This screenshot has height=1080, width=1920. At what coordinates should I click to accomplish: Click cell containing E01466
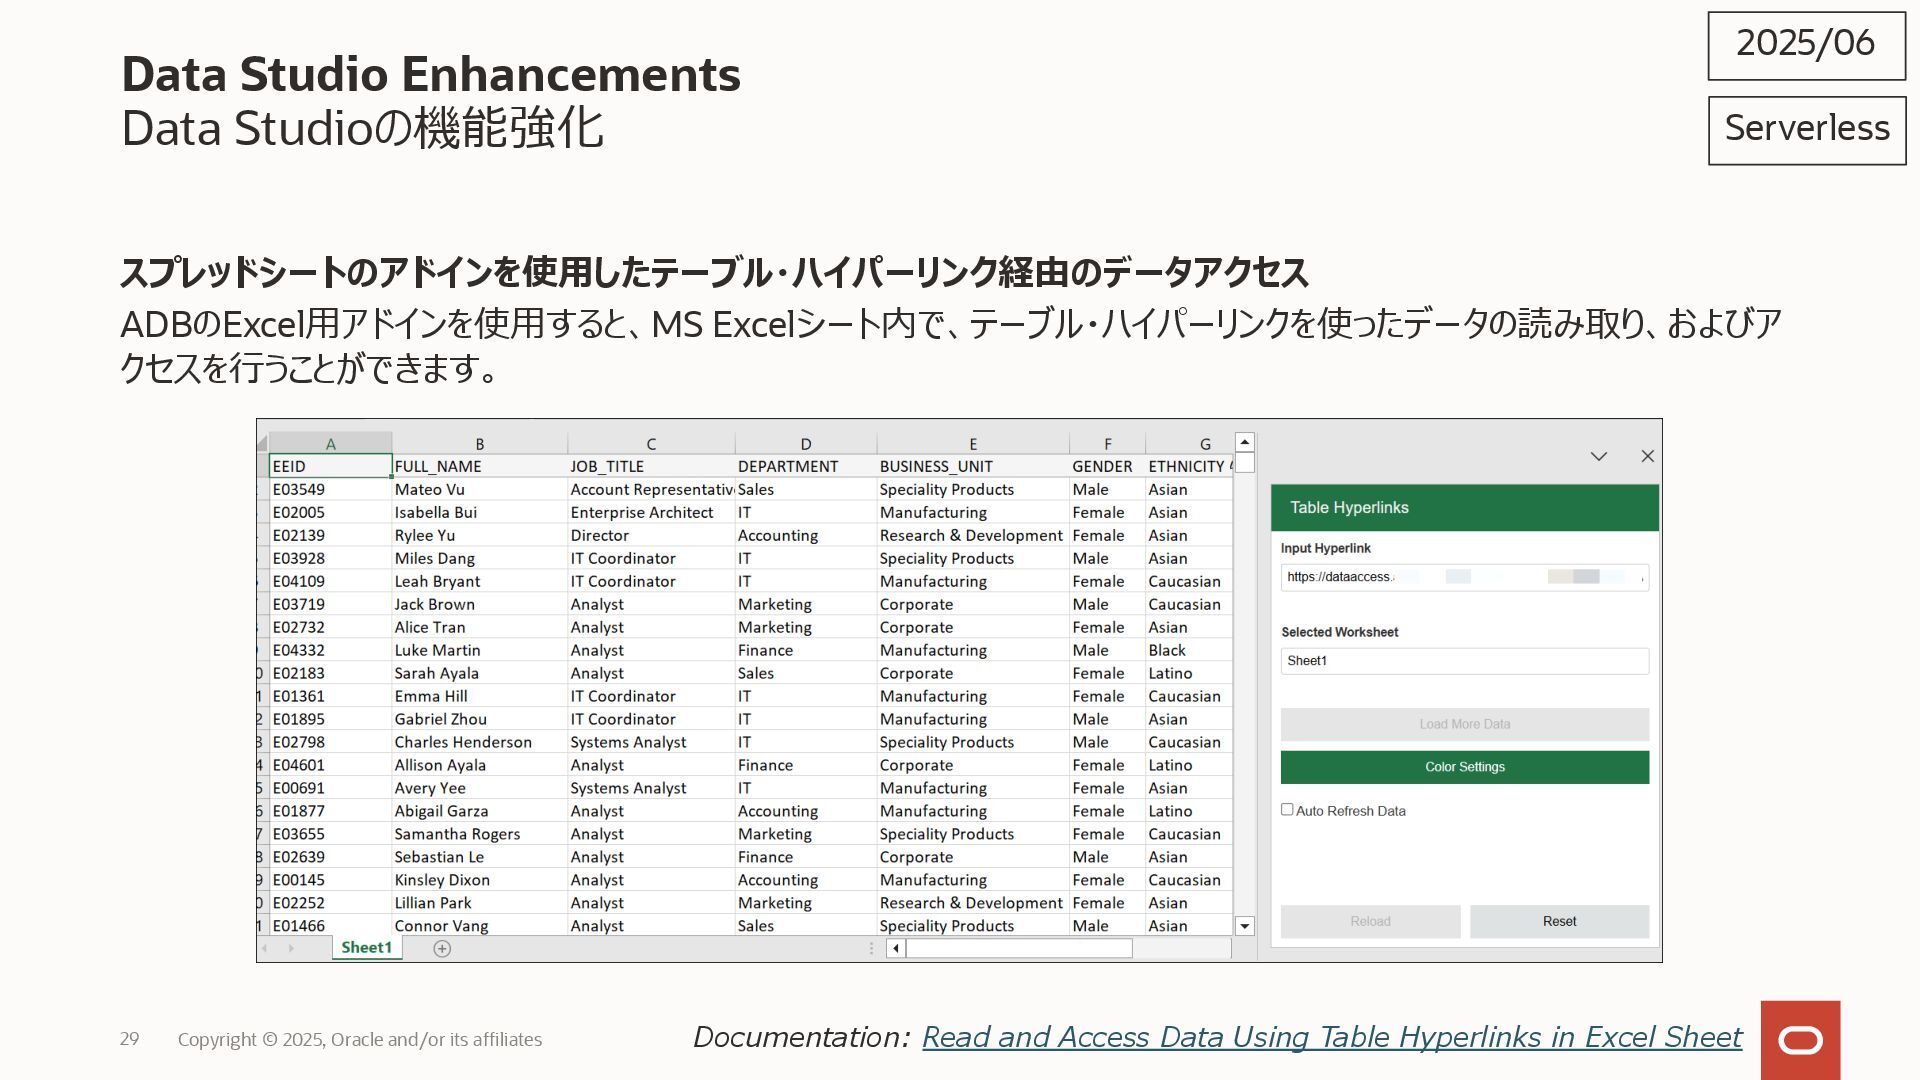click(x=330, y=926)
